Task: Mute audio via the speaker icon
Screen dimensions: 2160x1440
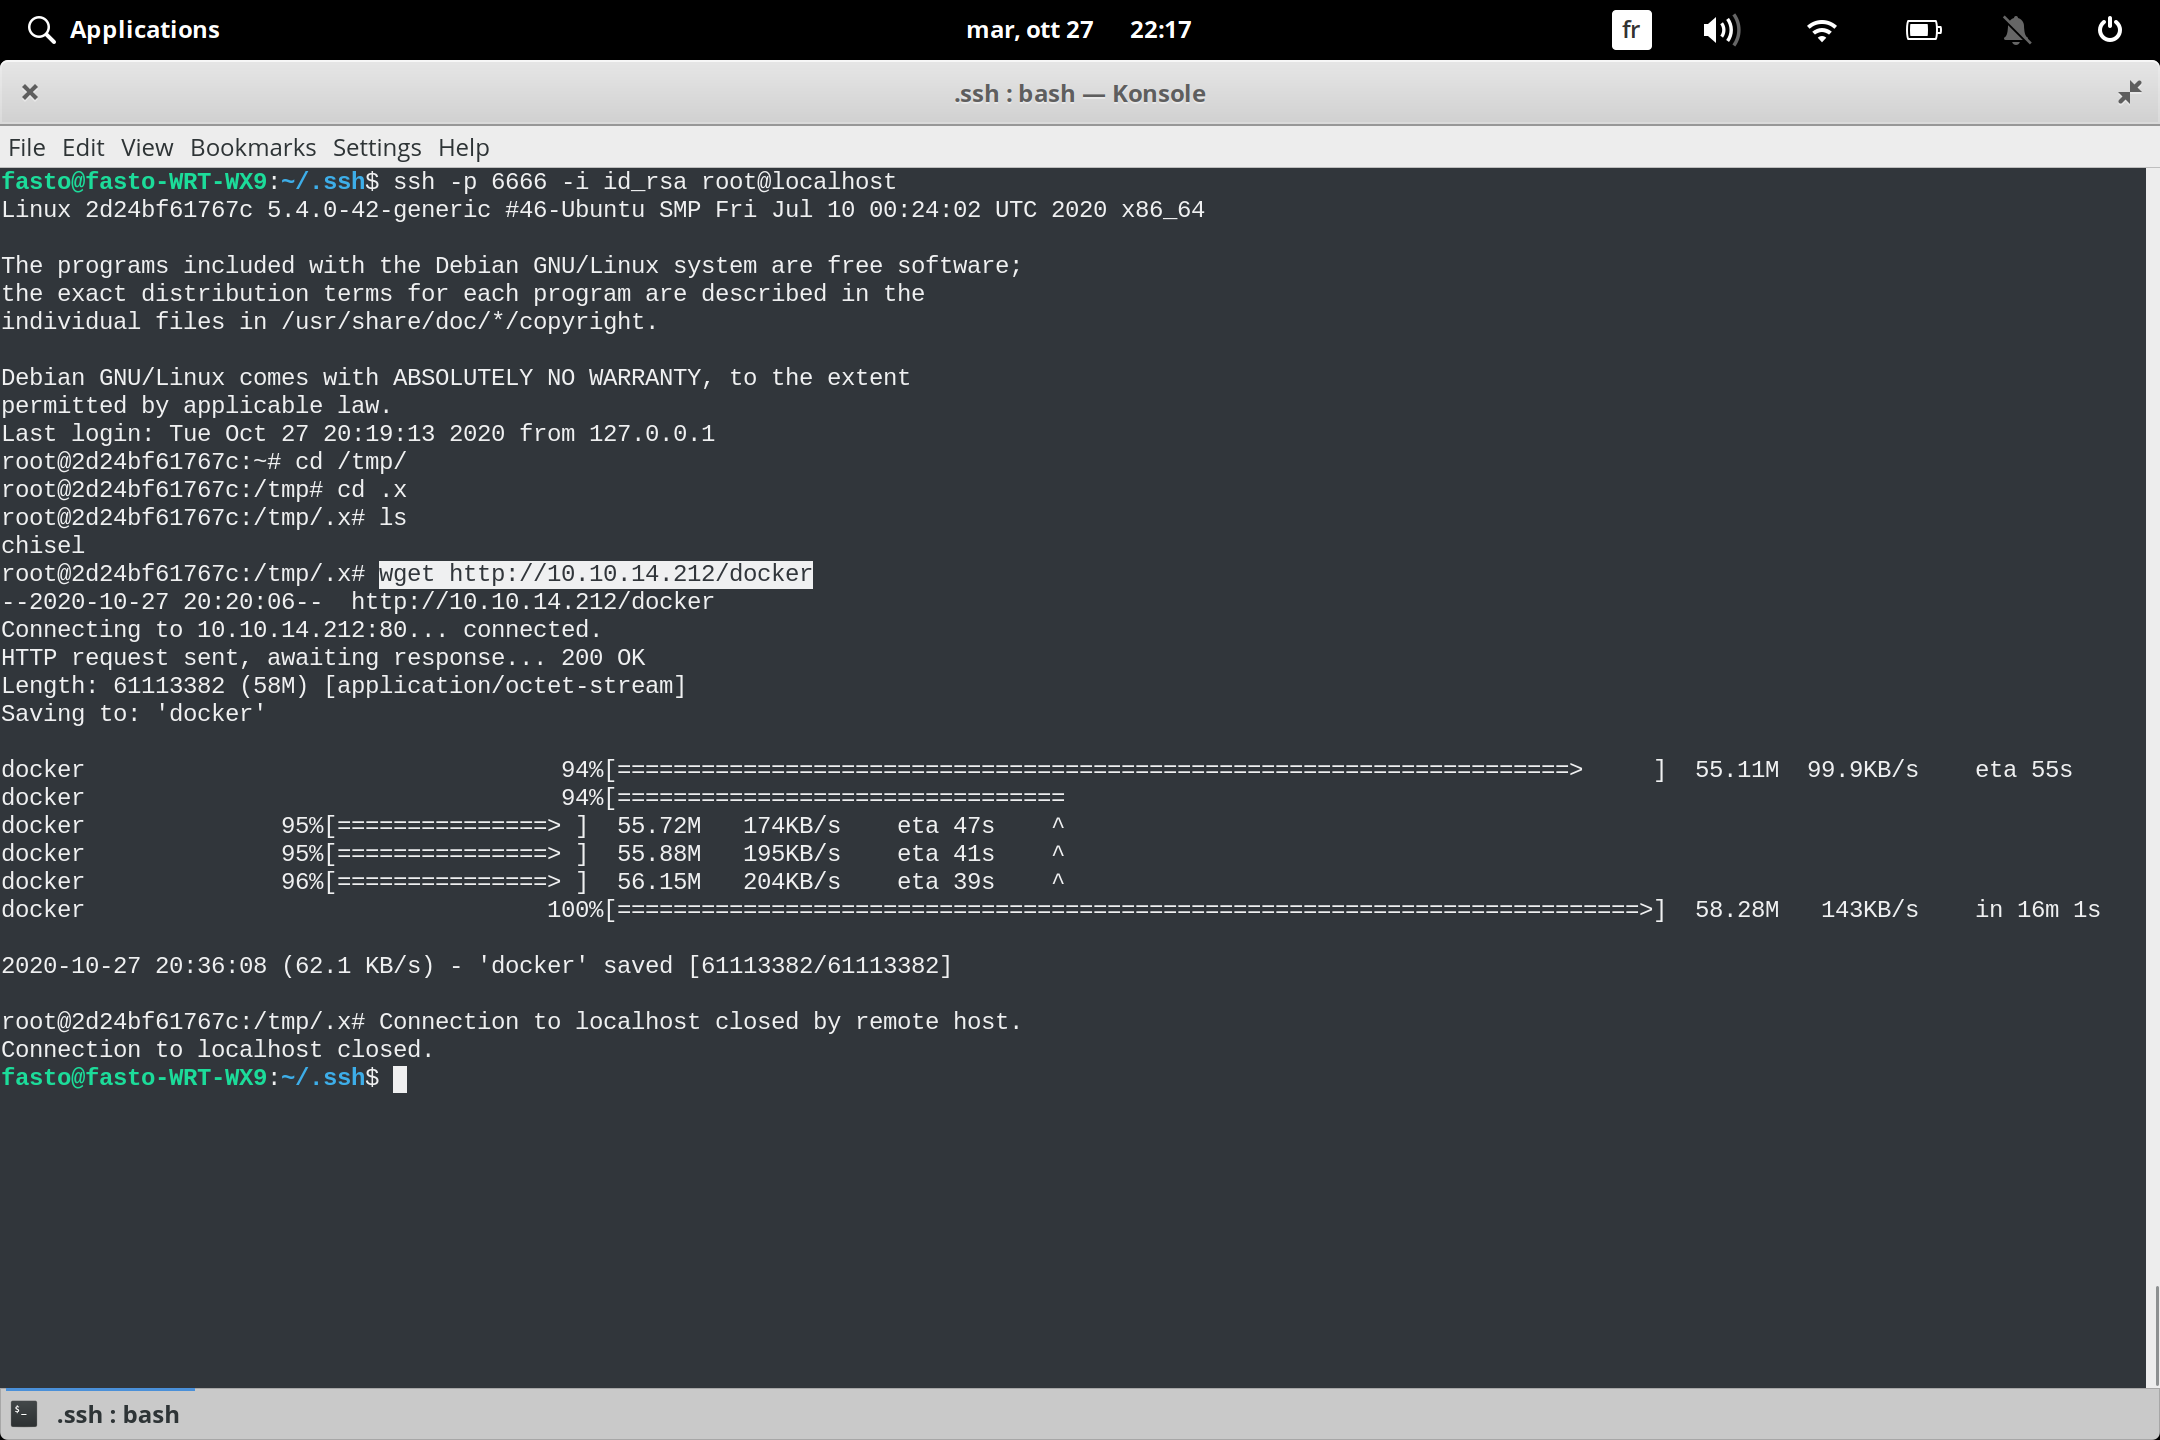Action: [x=1722, y=29]
